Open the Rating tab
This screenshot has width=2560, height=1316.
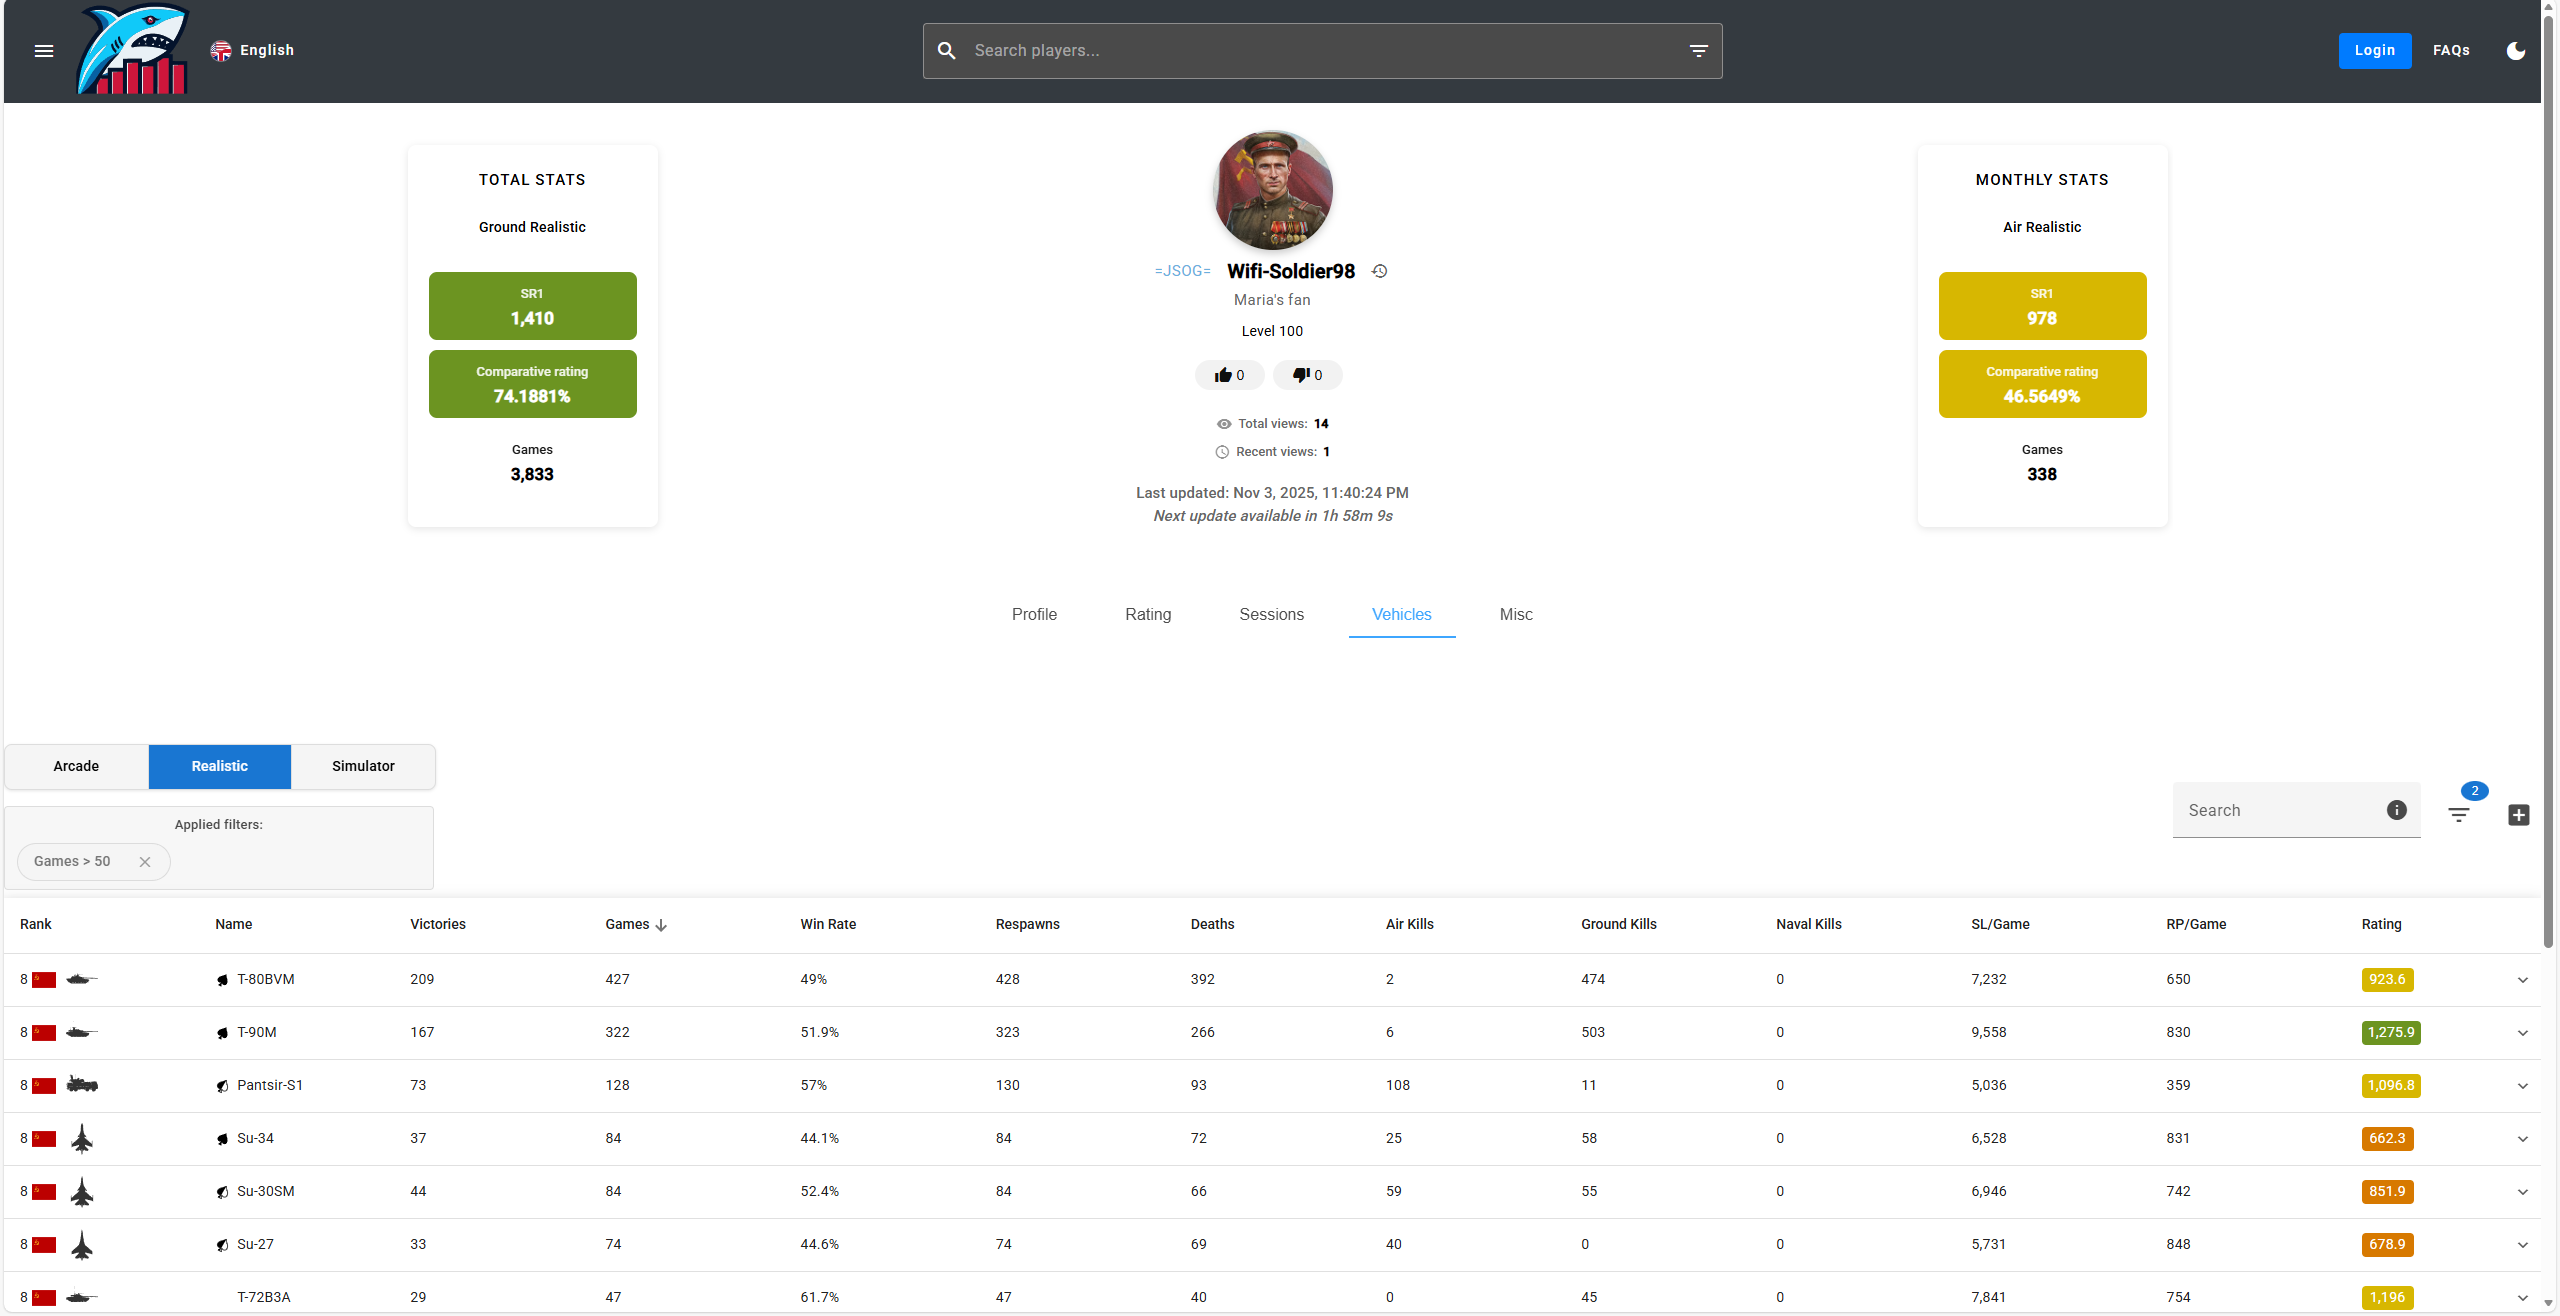1148,614
